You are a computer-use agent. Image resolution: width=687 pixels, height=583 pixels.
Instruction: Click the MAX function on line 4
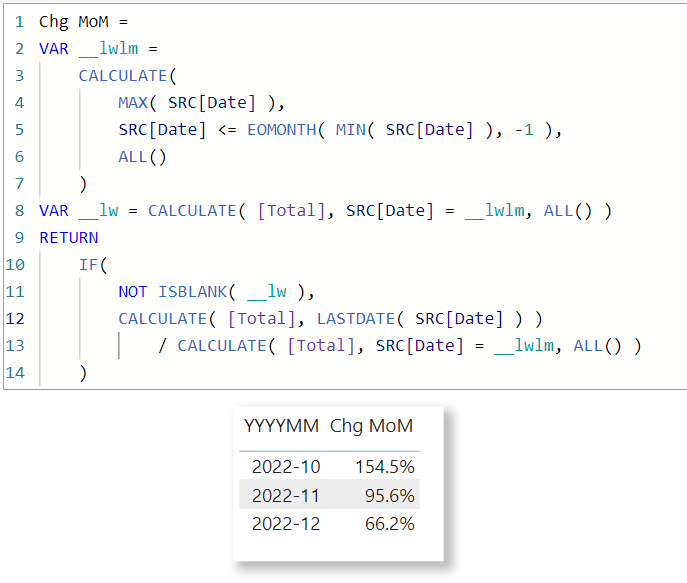133,102
